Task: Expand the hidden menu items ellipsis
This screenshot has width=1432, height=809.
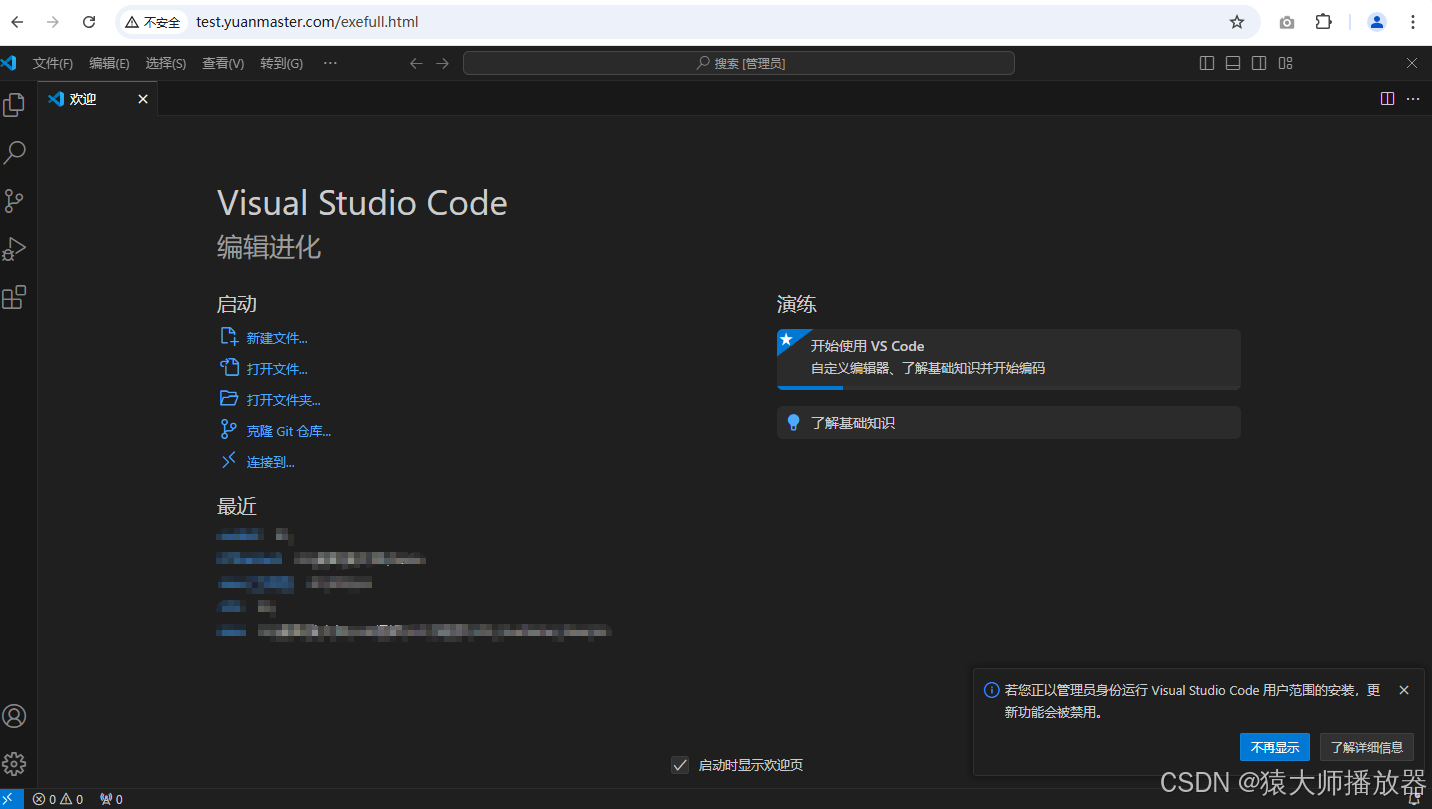Action: [x=330, y=63]
